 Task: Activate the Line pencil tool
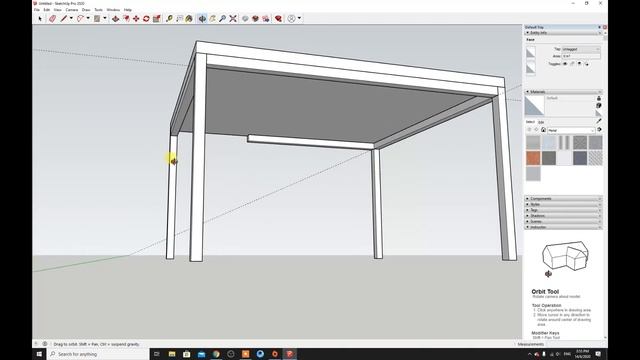(64, 18)
